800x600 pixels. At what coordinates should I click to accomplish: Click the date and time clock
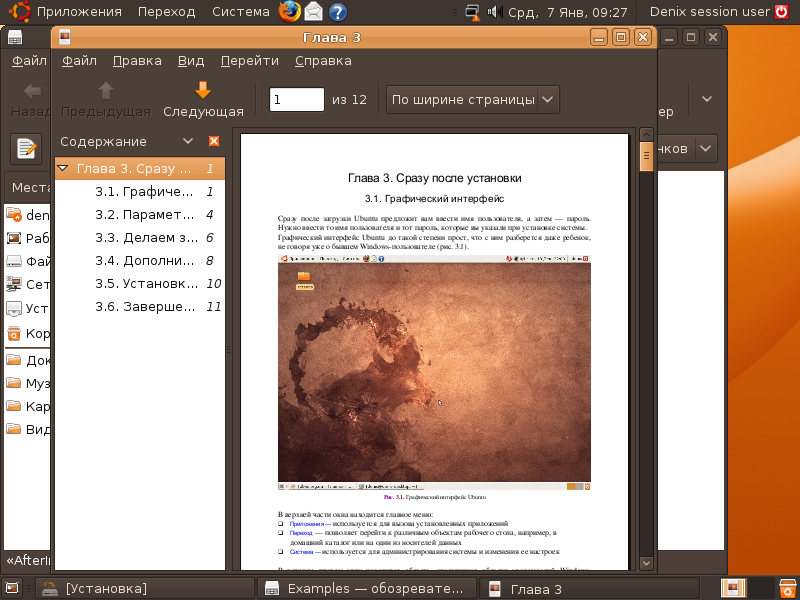[x=567, y=12]
